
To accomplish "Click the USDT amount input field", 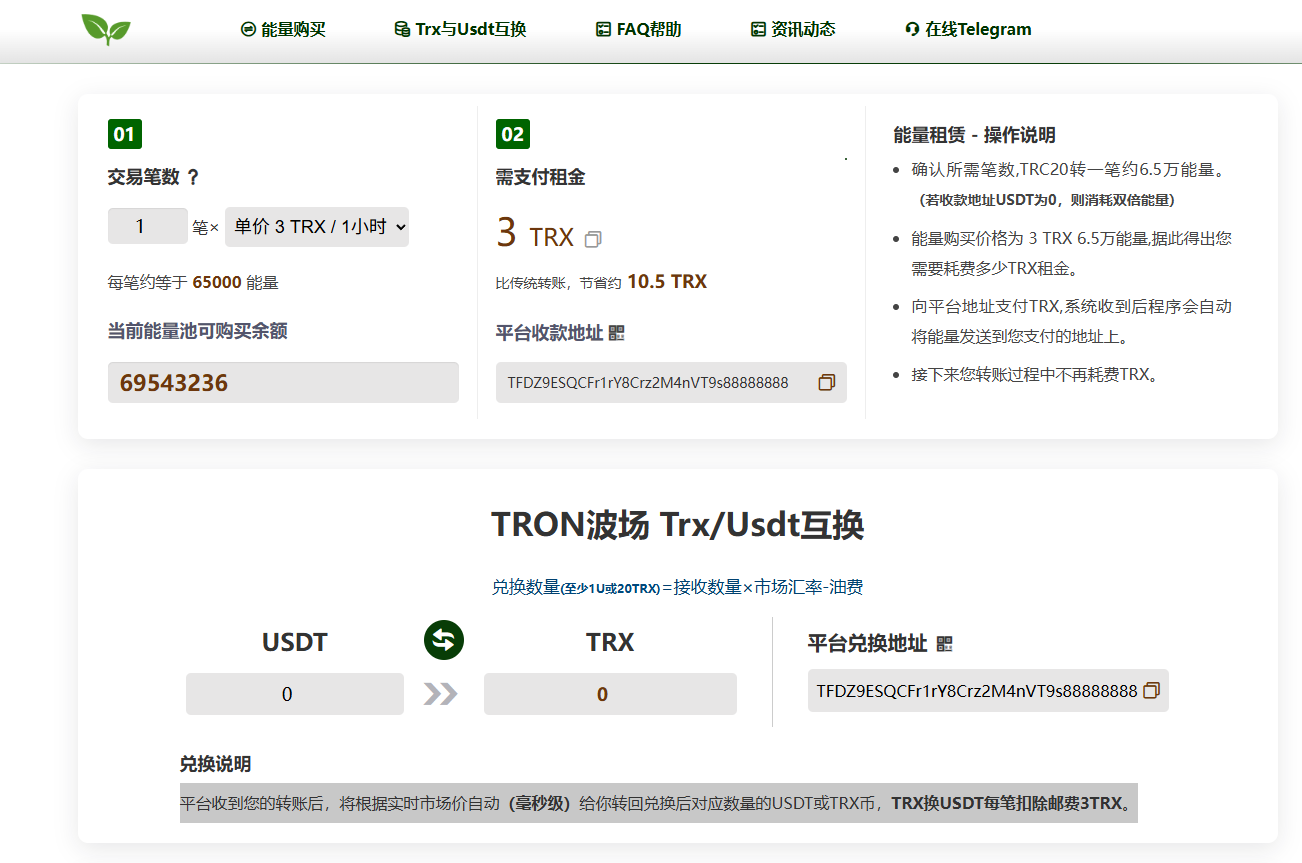I will [295, 694].
